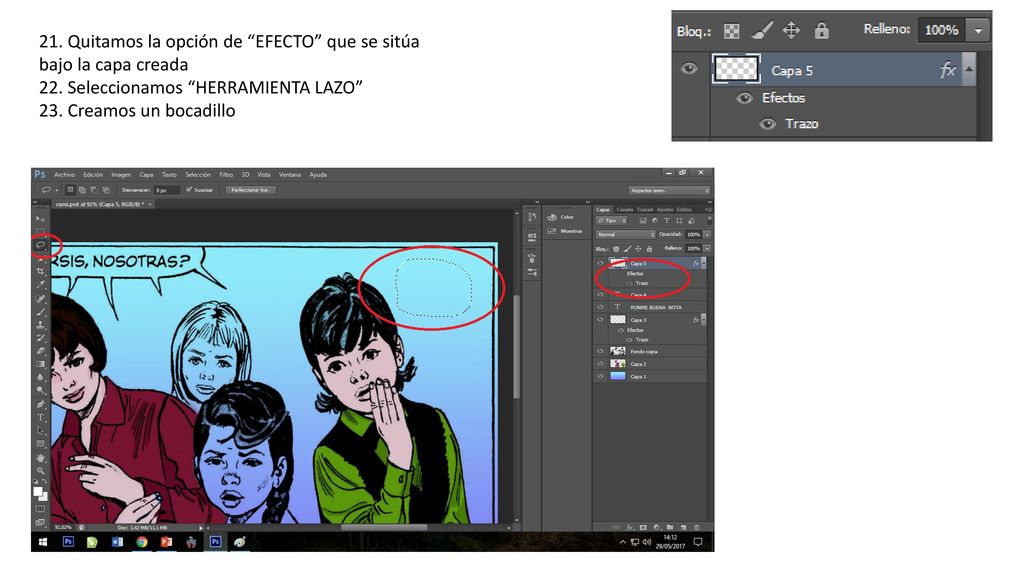Click the Perfeccionar borde button
This screenshot has height=576, width=1024.
point(251,190)
